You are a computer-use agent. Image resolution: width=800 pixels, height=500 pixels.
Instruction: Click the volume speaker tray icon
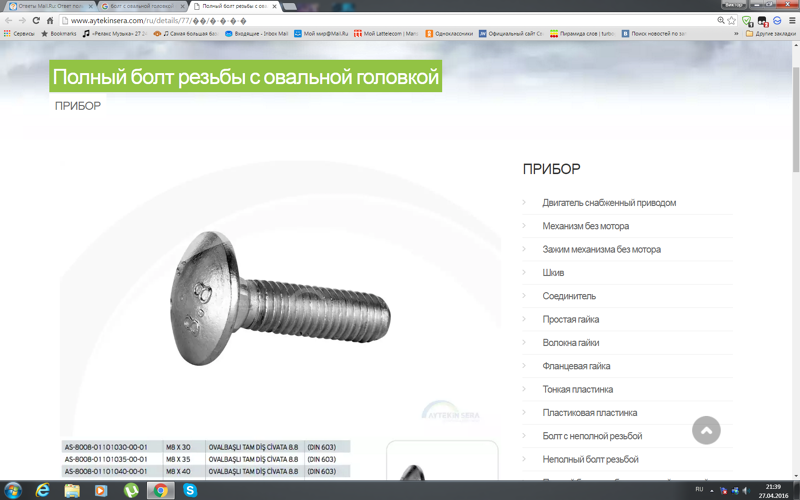tap(745, 490)
